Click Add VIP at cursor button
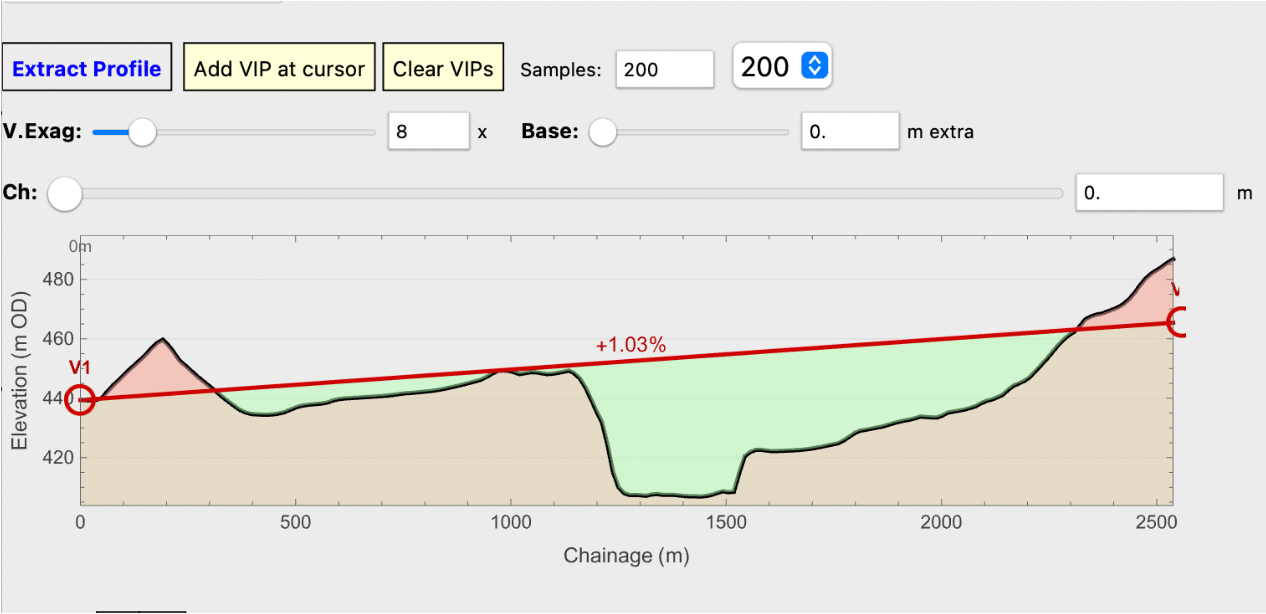 279,68
